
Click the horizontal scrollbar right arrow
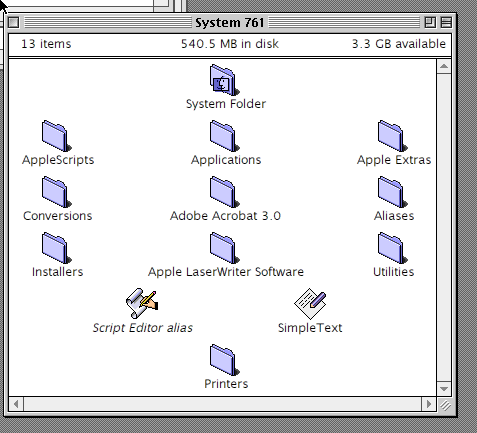429,404
